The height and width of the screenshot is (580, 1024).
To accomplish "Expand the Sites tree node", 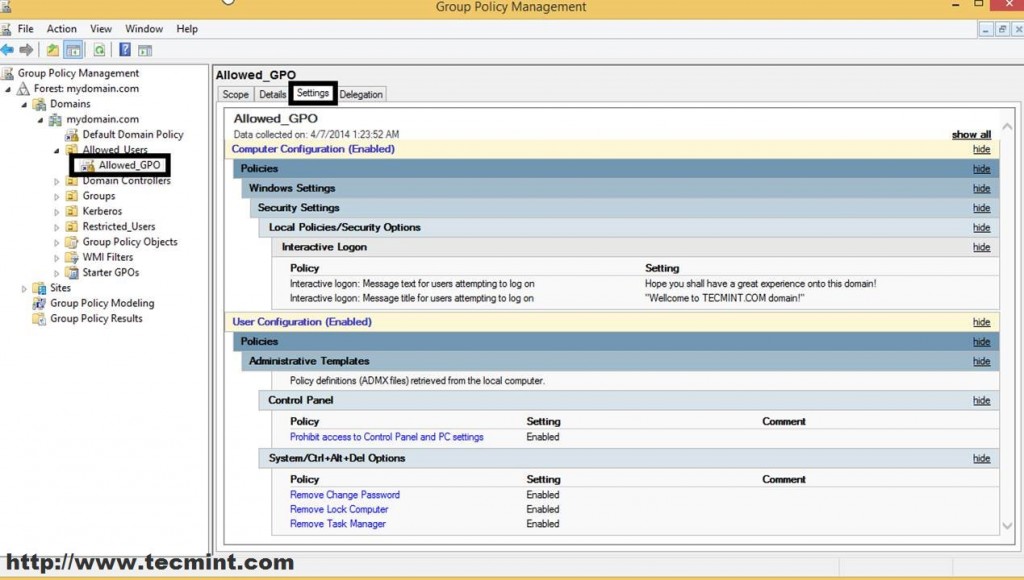I will click(x=22, y=287).
